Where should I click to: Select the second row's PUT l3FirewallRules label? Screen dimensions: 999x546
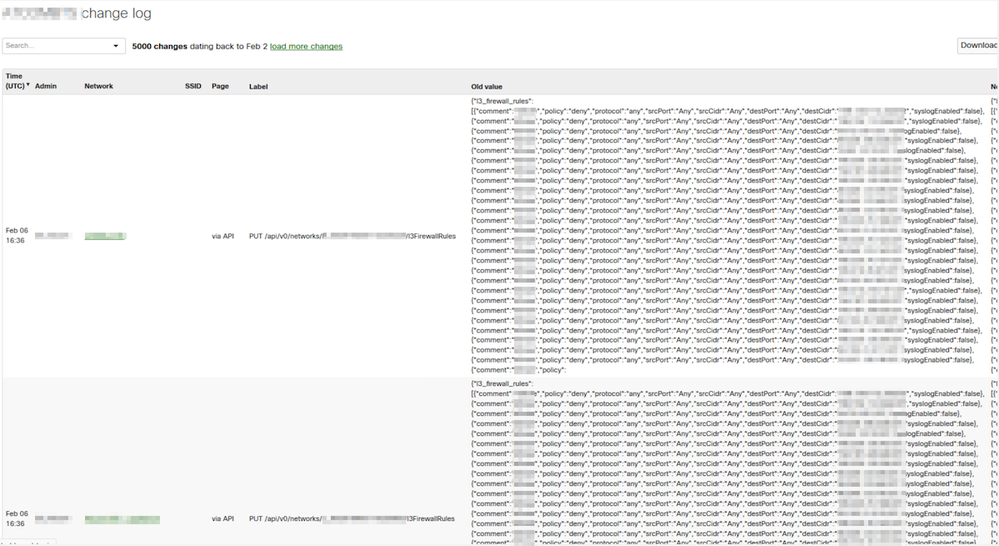352,519
